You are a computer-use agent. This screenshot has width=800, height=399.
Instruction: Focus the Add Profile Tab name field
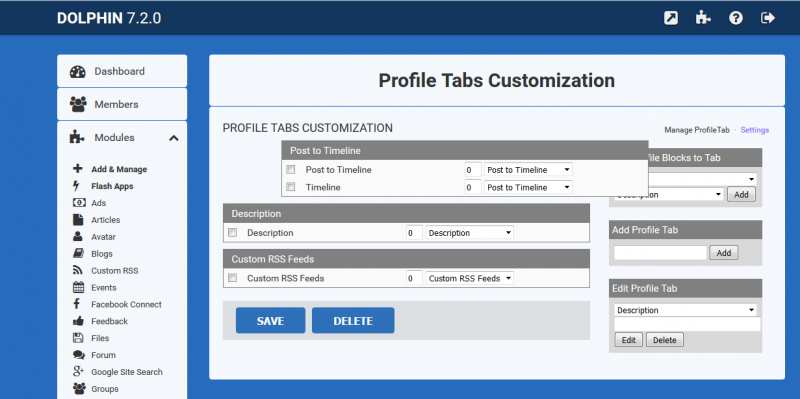click(660, 253)
